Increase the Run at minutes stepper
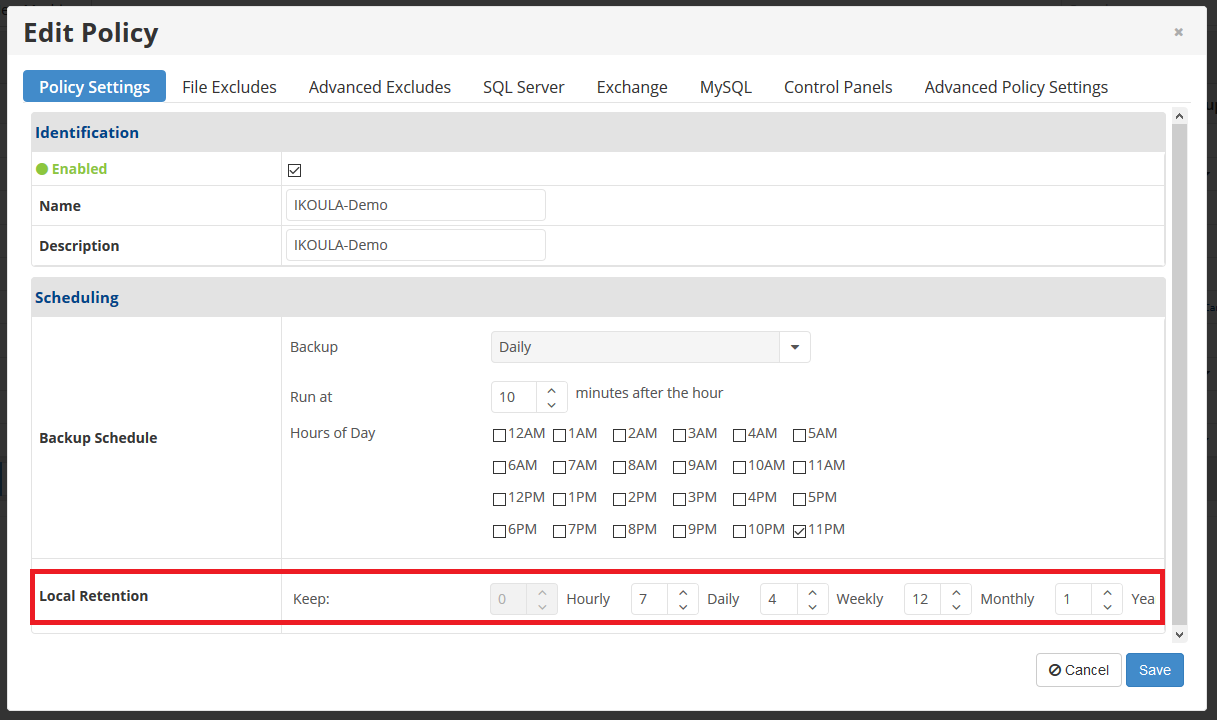The width and height of the screenshot is (1217, 720). click(551, 390)
